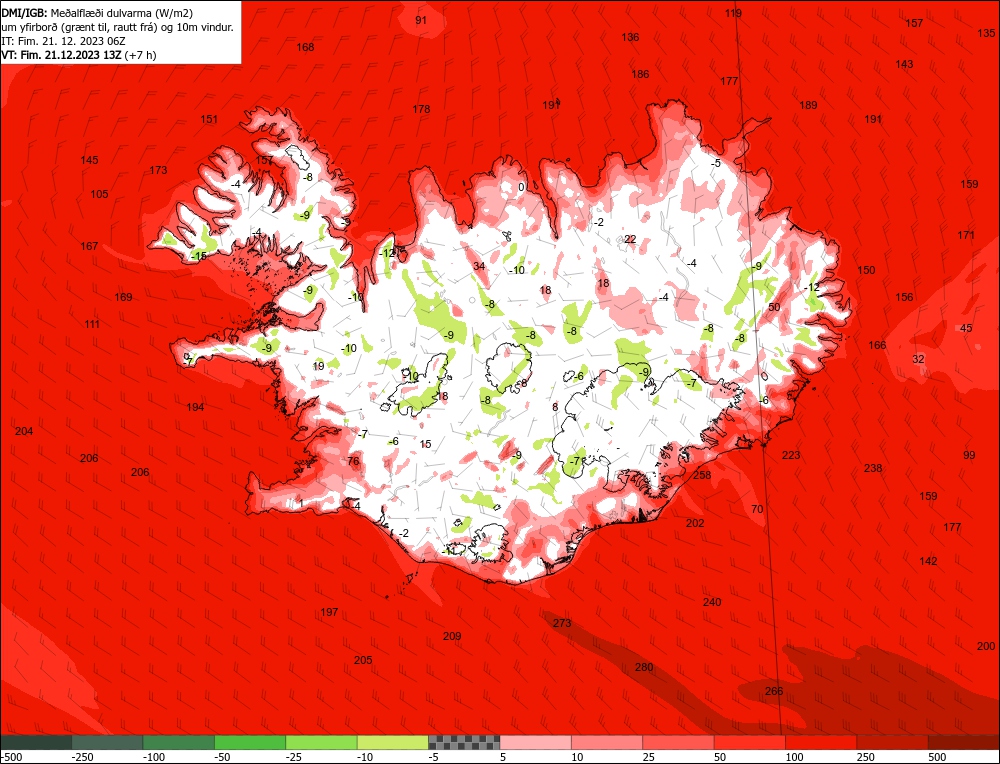The image size is (1000, 764).
Task: Click the coastal value 258
Action: pyautogui.click(x=702, y=475)
